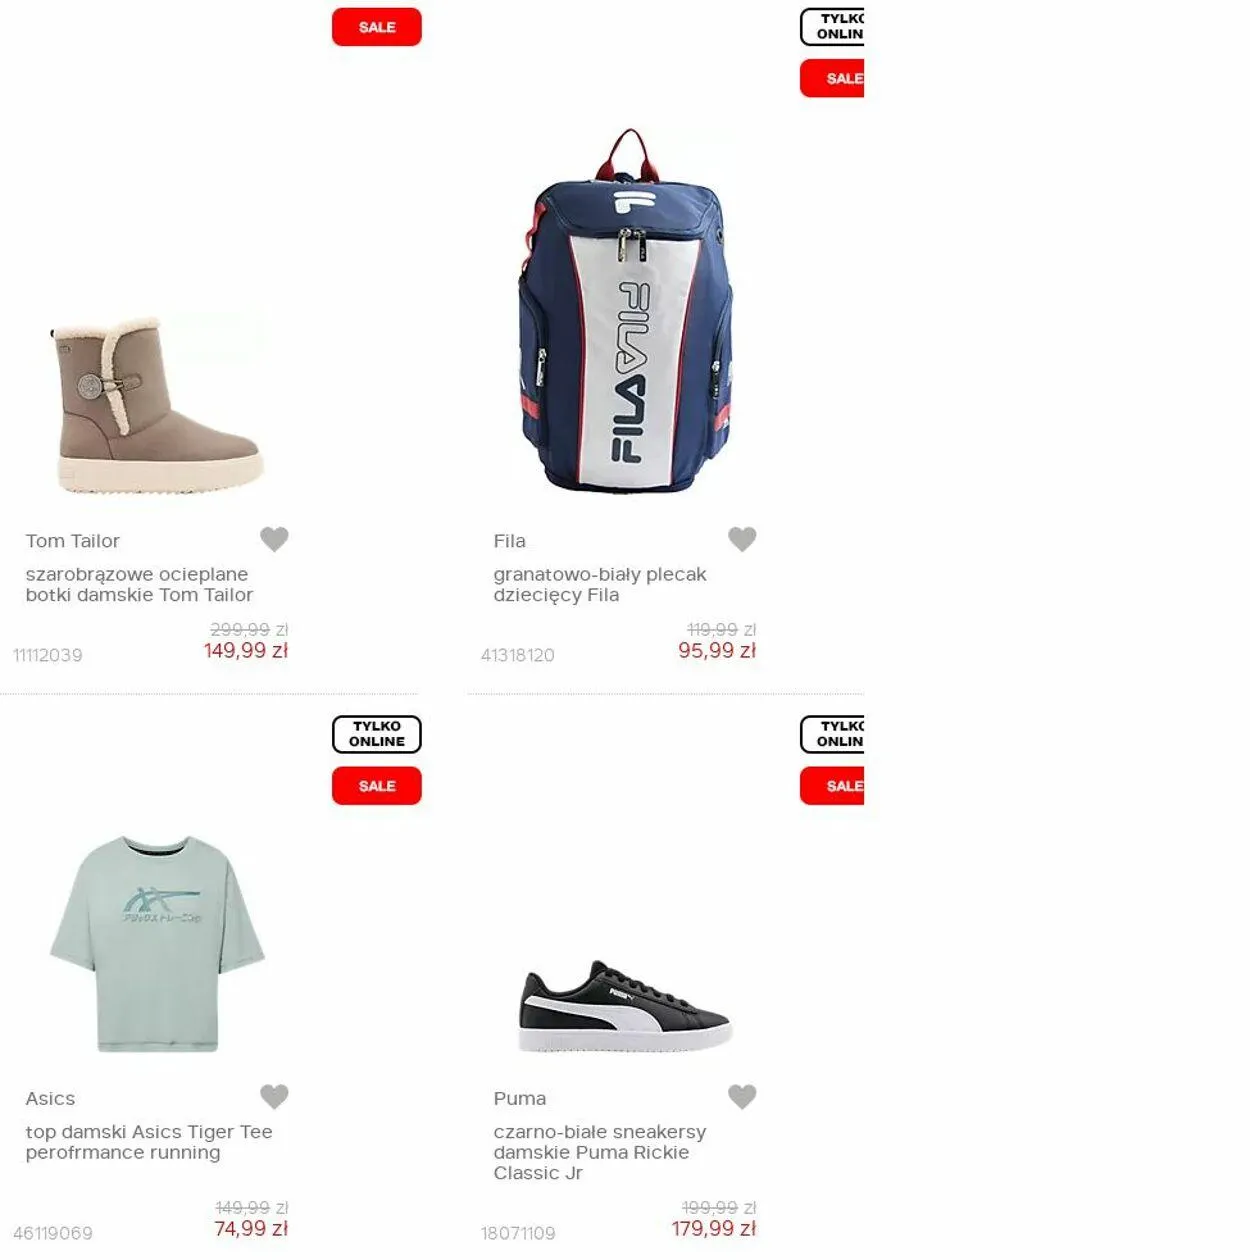Viewport: 1250px width, 1260px height.
Task: Open 'szarobrązowe ocieplane botki damskie Tom Tailor' link
Action: pyautogui.click(x=139, y=584)
